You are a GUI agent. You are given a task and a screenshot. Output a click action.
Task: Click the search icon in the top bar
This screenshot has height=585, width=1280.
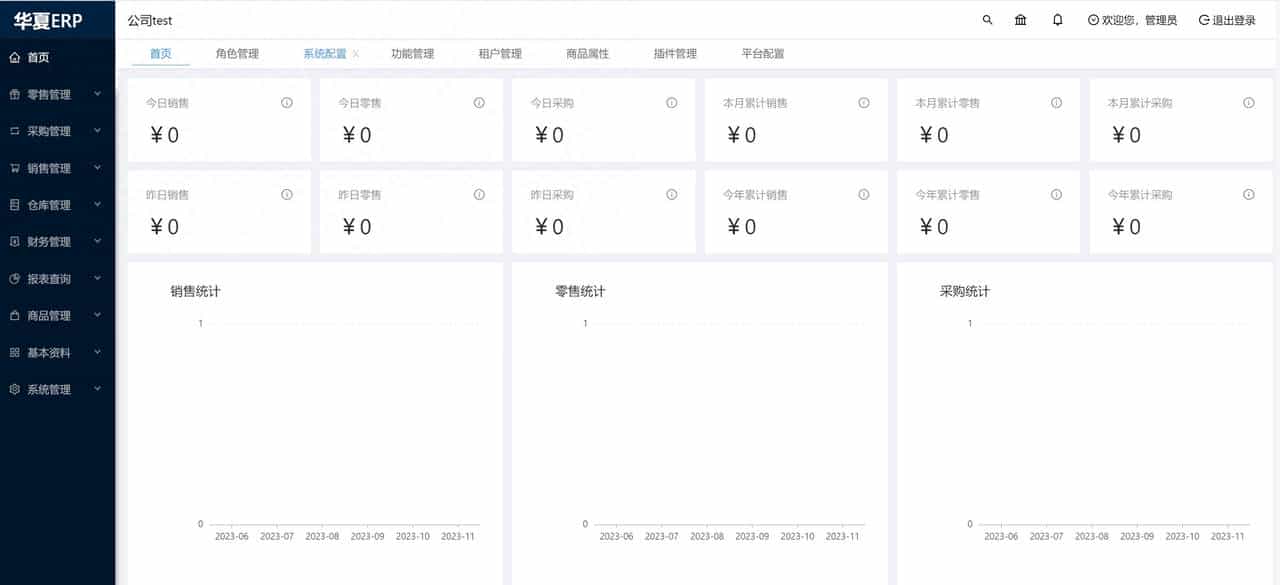point(987,19)
